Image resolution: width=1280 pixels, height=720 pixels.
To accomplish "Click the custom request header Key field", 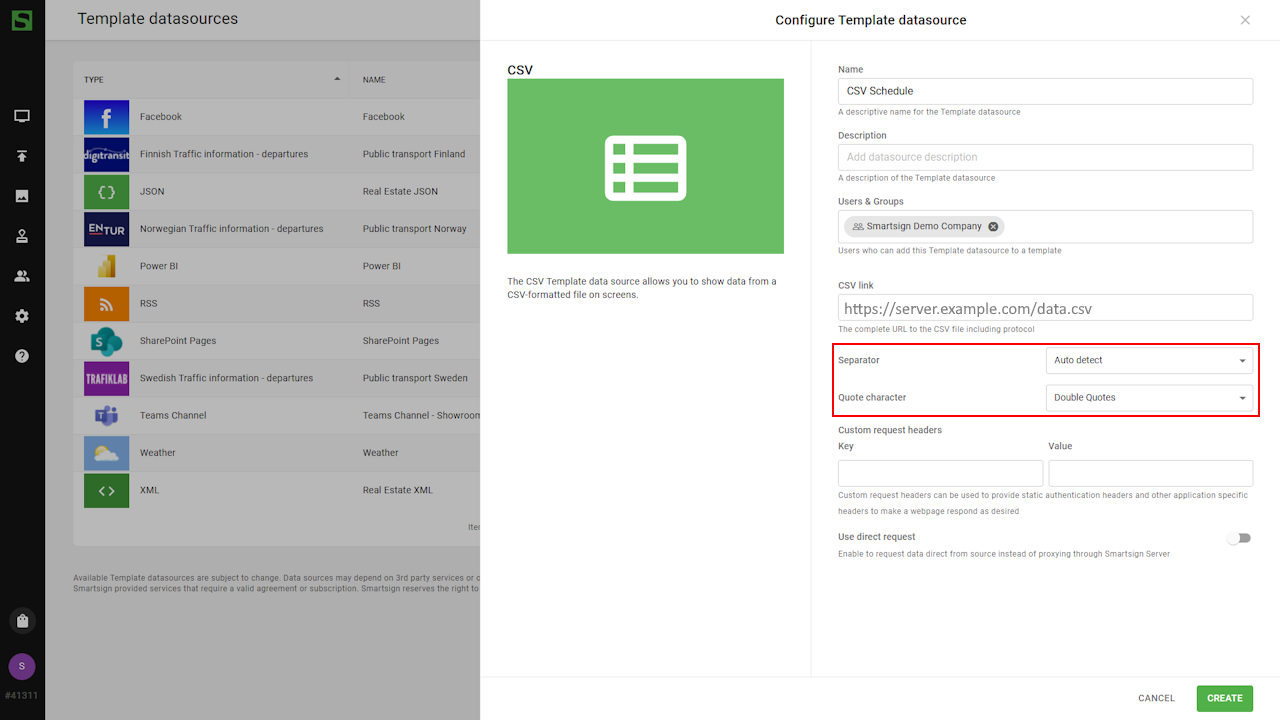I will click(940, 473).
